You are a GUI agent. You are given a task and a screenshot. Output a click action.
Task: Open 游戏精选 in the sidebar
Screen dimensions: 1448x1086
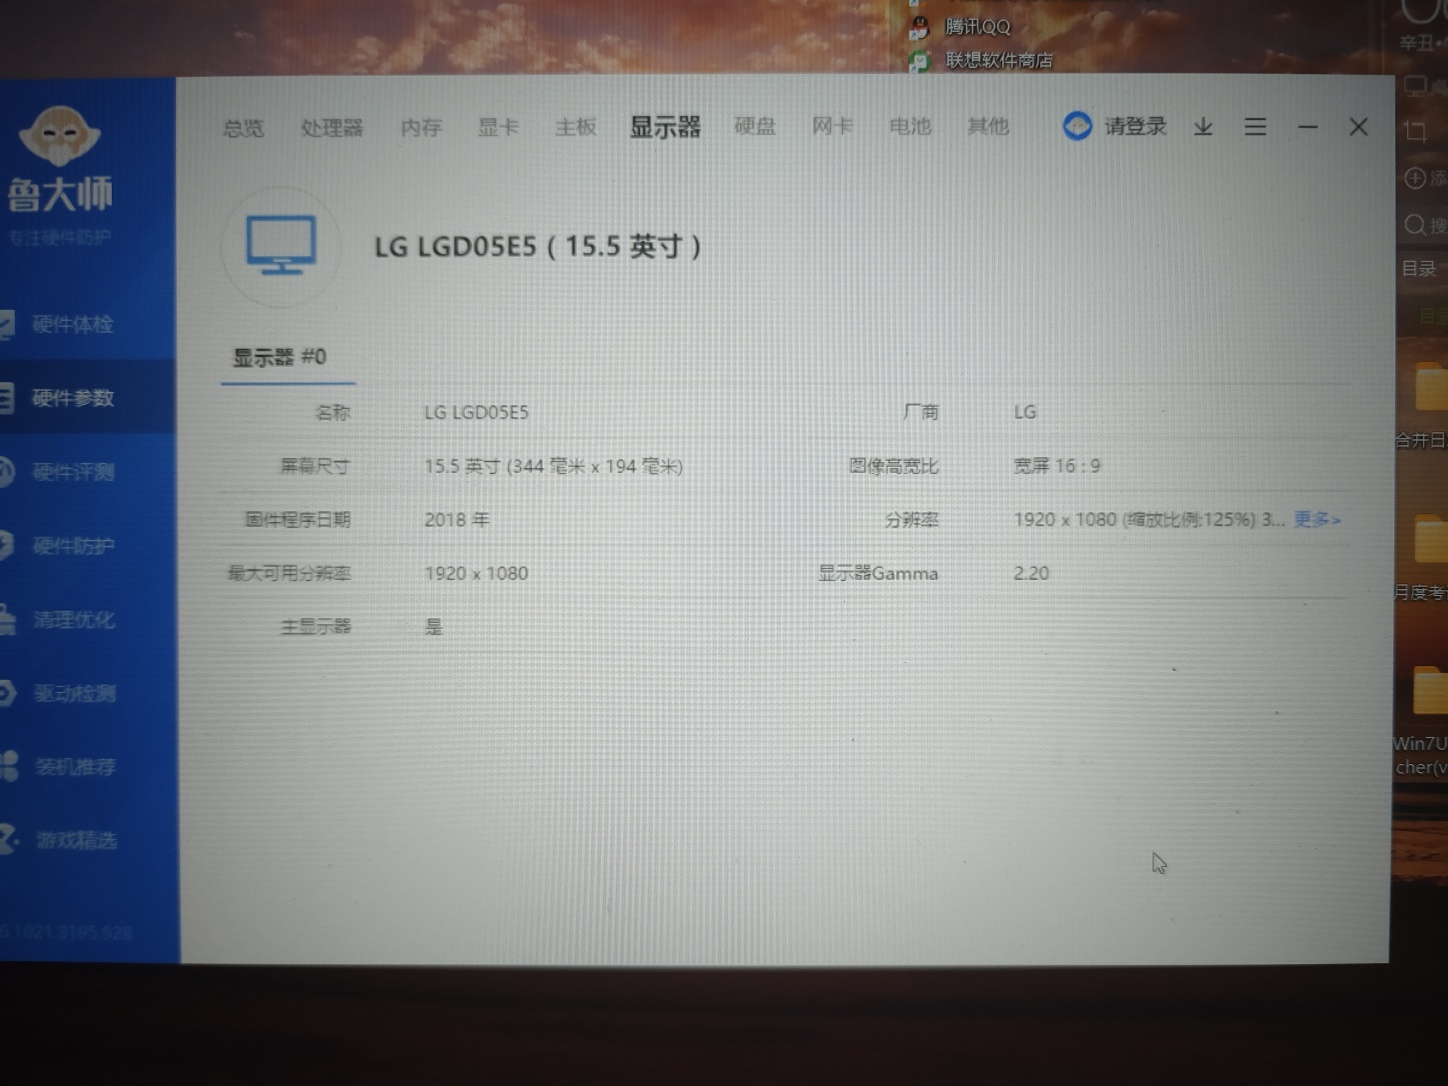[77, 840]
